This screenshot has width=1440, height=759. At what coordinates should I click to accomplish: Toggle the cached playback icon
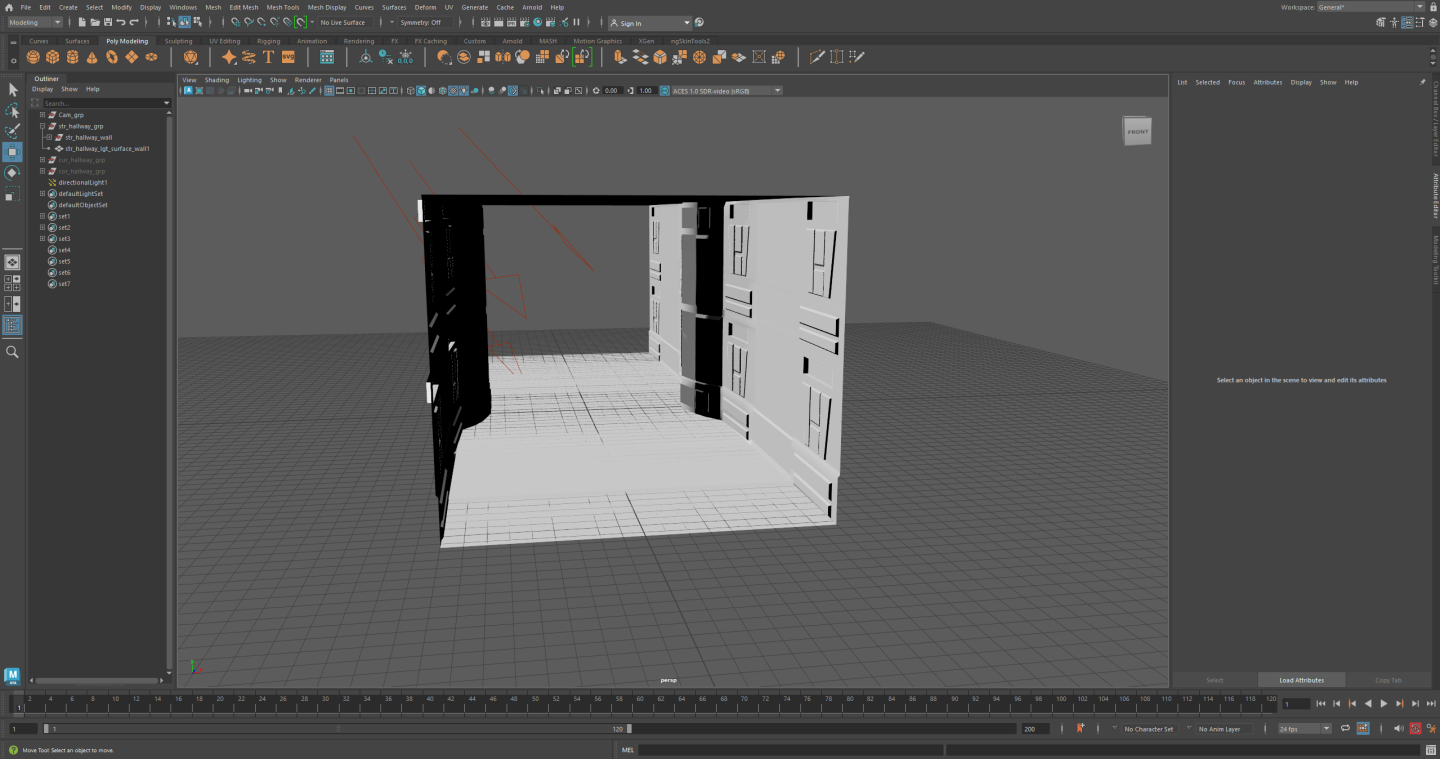point(1363,729)
